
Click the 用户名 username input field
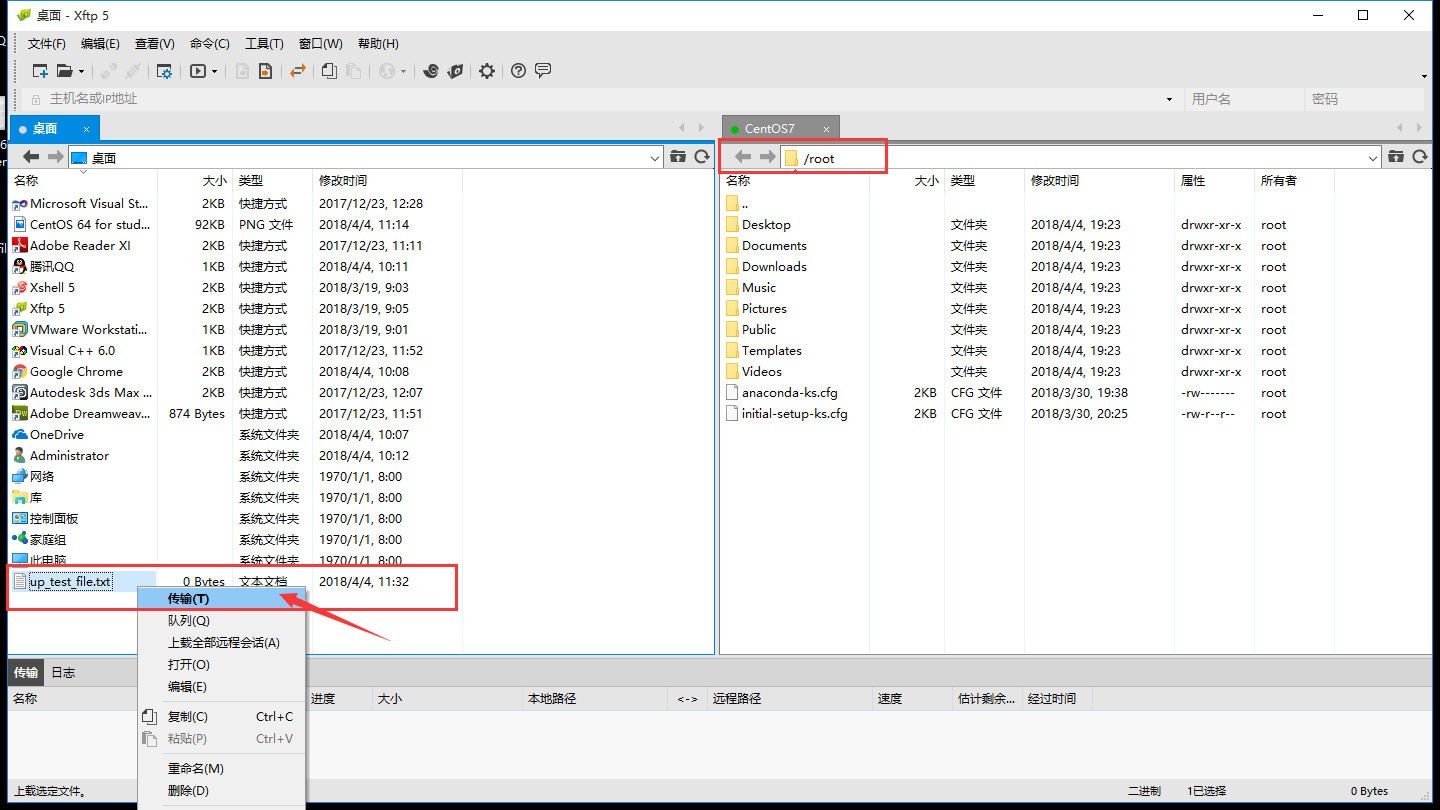tap(1243, 99)
